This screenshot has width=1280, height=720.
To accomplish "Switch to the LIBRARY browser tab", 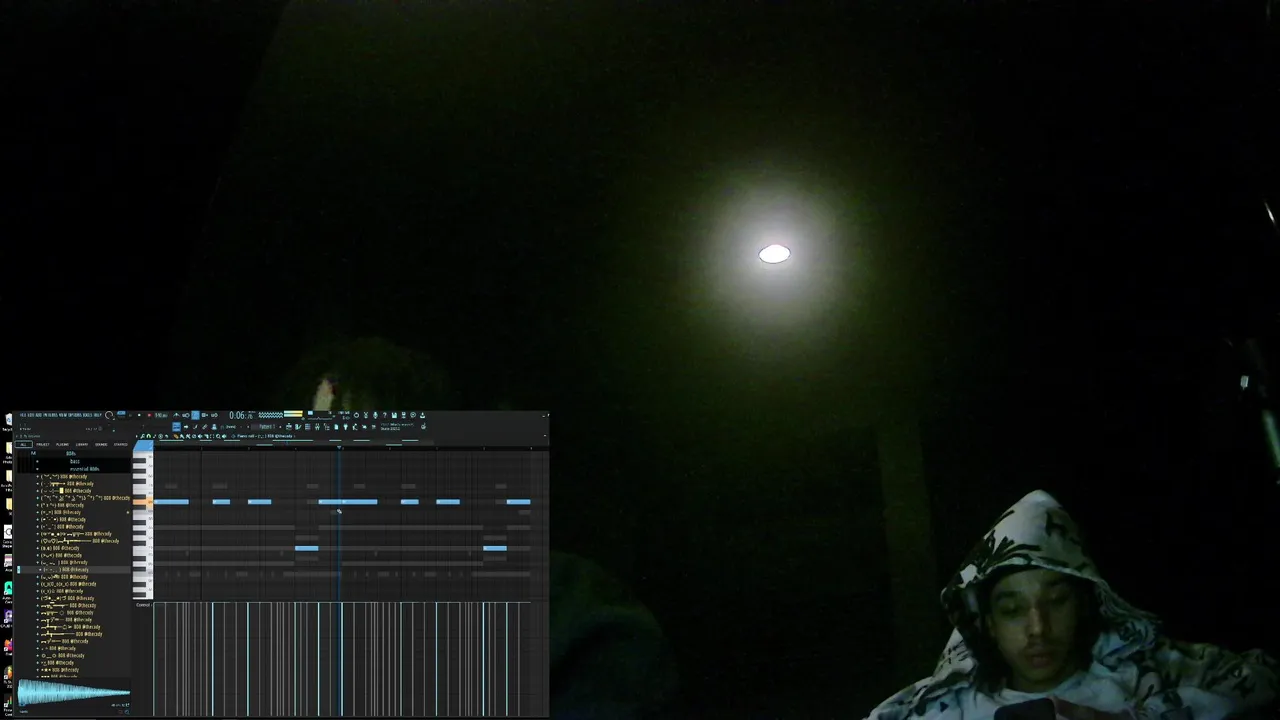I will pyautogui.click(x=82, y=444).
